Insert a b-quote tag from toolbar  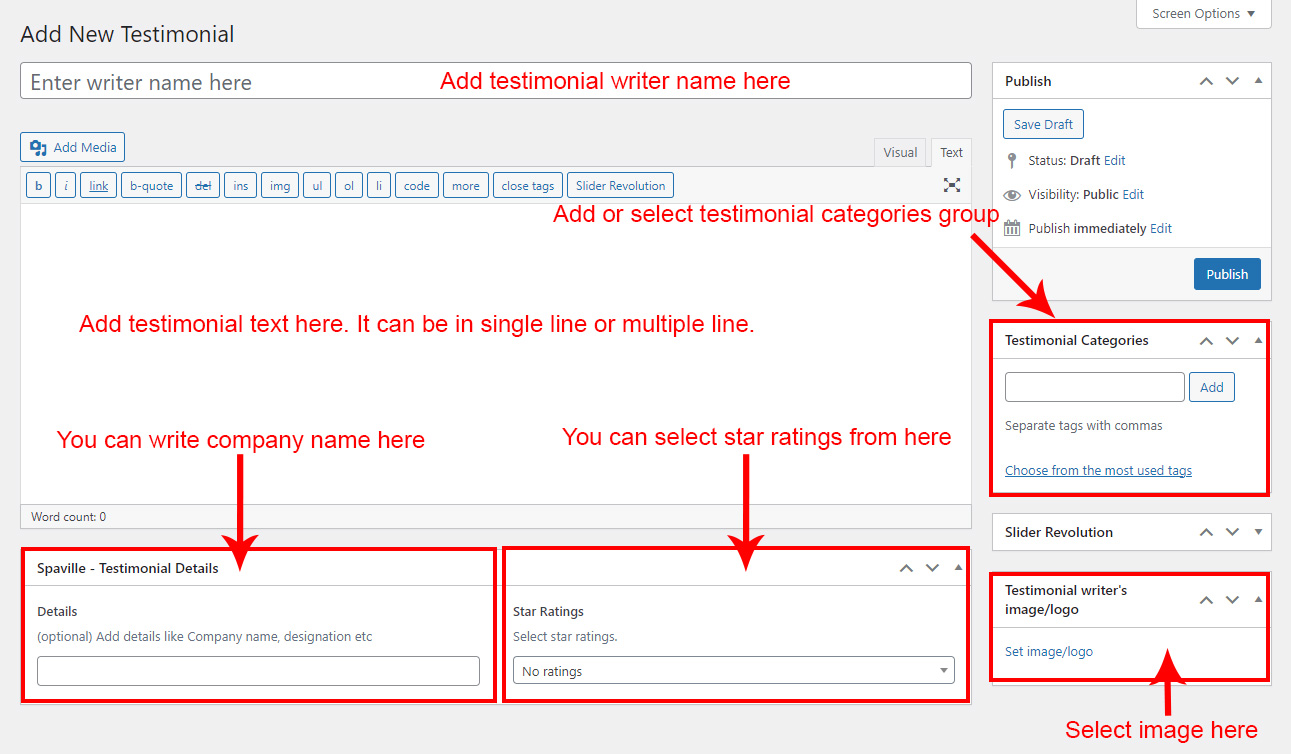tap(151, 186)
